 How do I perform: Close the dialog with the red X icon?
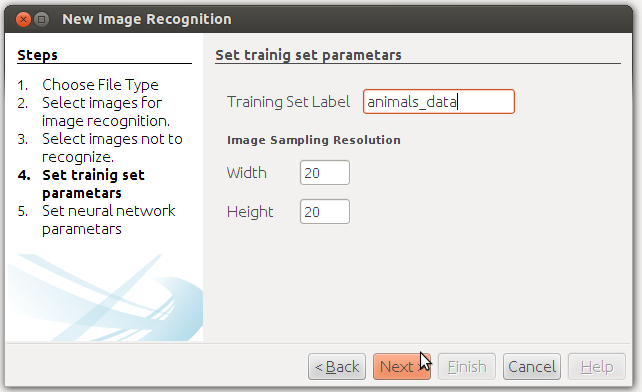23,19
